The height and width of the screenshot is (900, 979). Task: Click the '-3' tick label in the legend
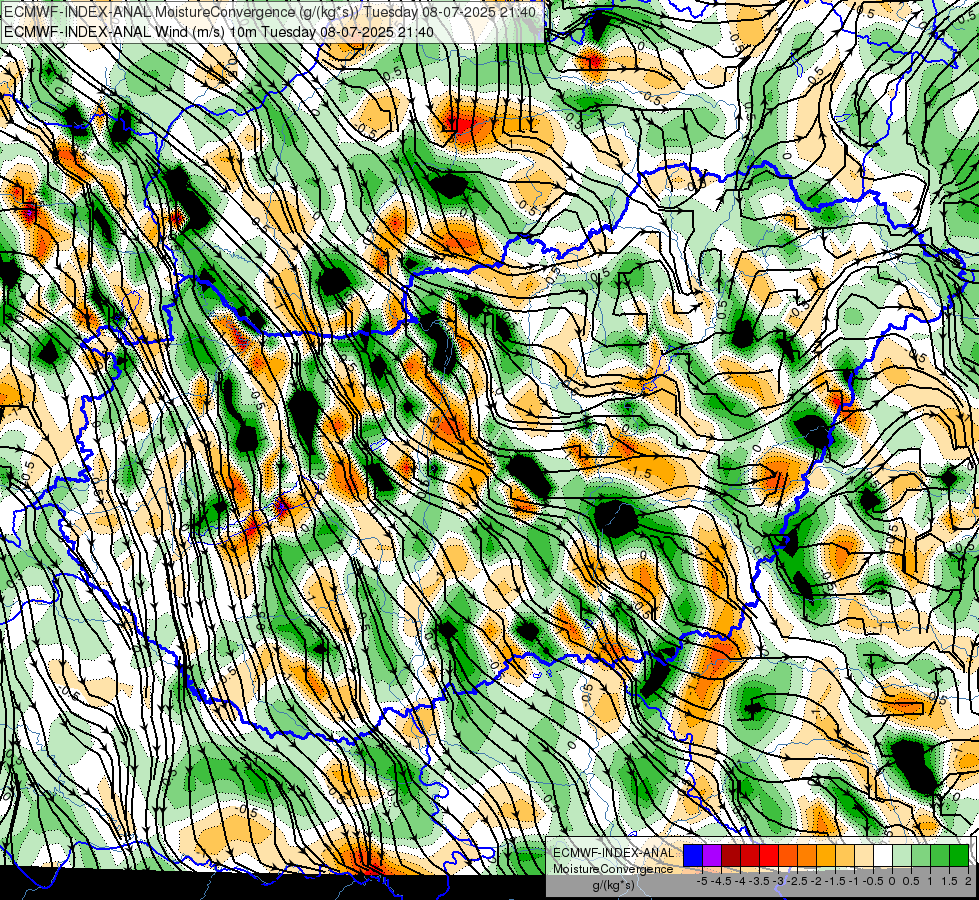pos(779,881)
